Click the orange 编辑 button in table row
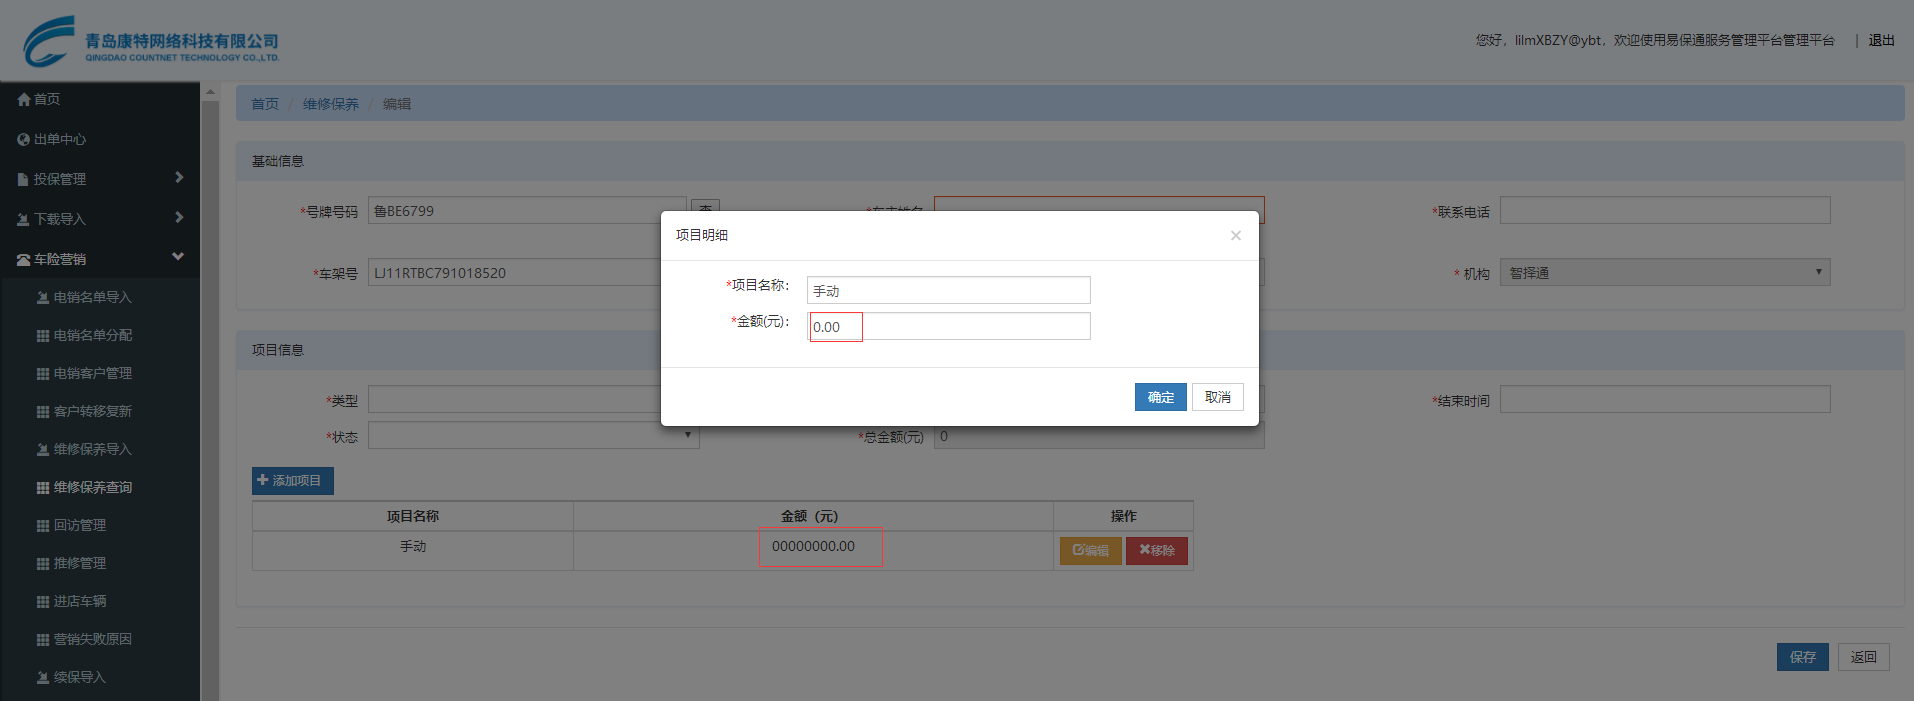 pos(1091,551)
